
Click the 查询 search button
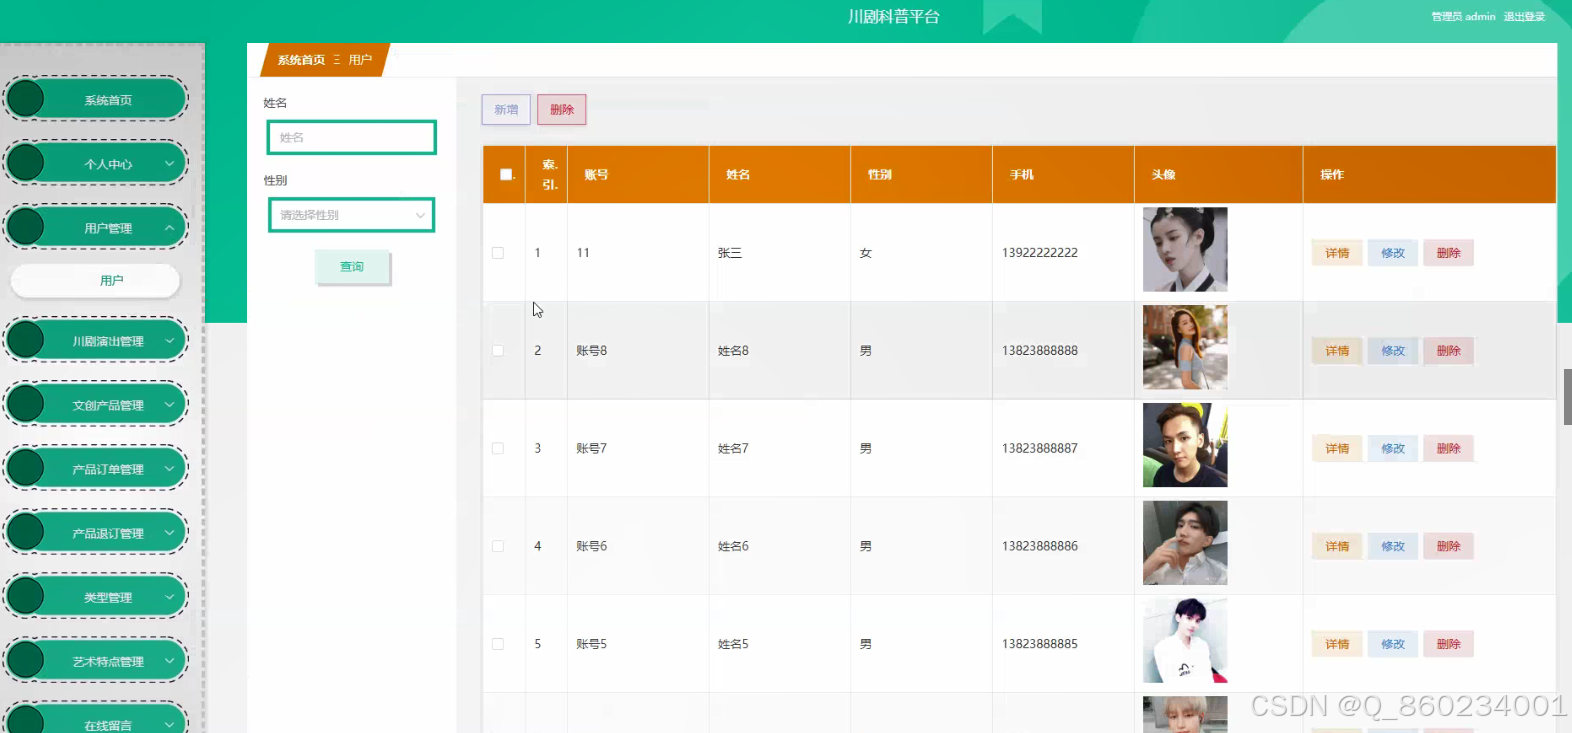point(352,267)
